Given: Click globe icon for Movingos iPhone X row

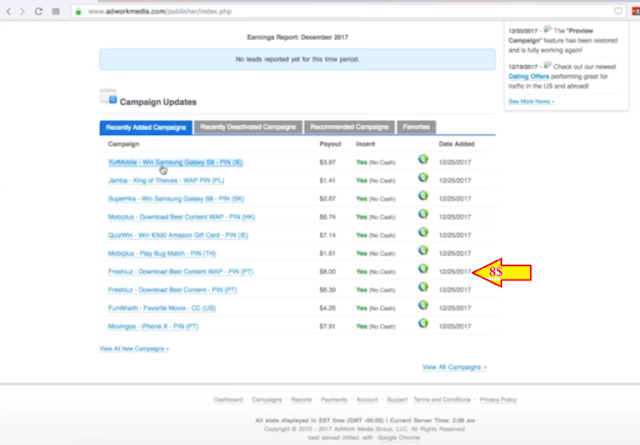Looking at the screenshot, I should [423, 323].
